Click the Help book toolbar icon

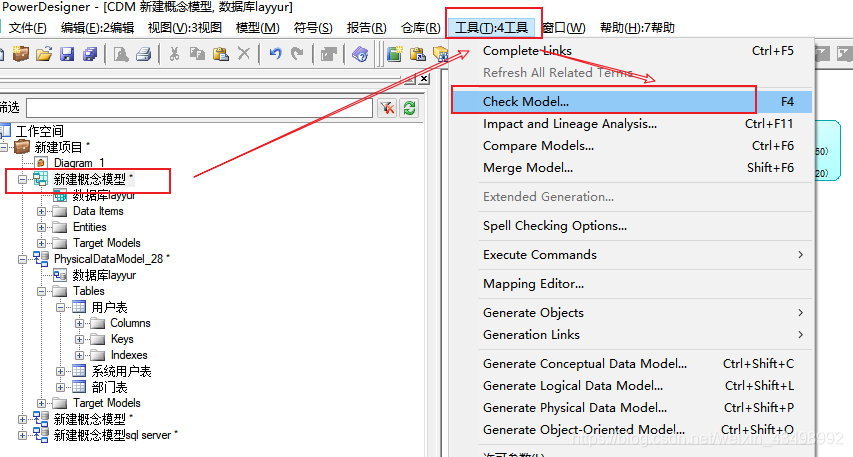point(360,54)
